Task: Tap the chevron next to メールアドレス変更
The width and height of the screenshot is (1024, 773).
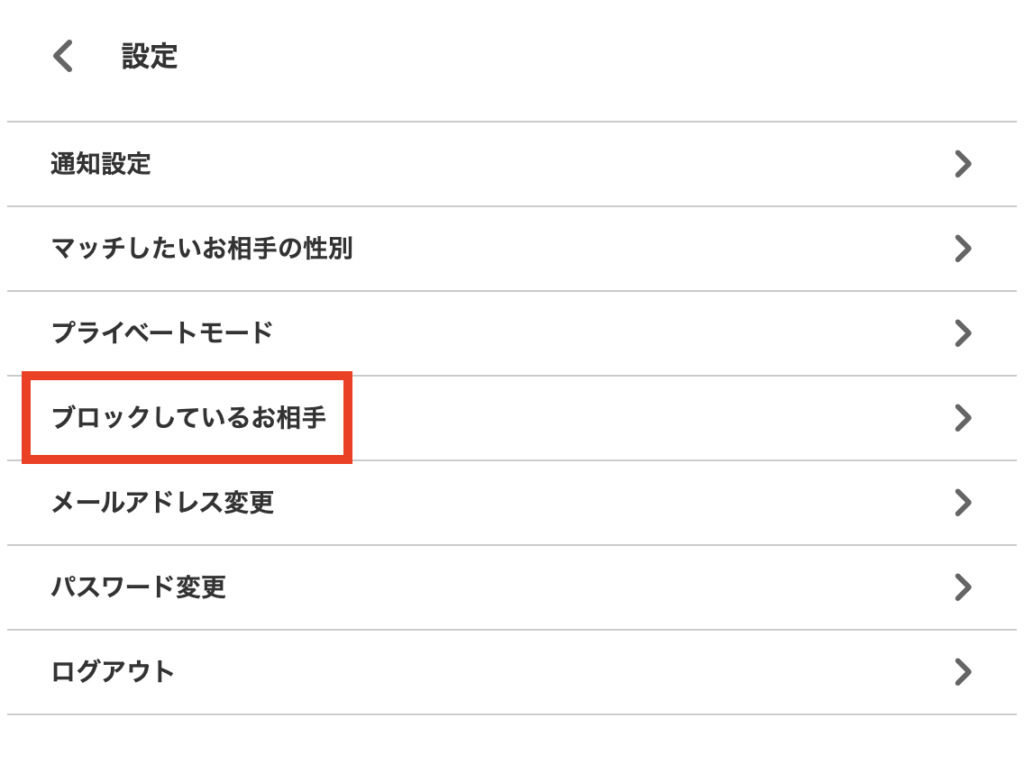Action: coord(963,503)
